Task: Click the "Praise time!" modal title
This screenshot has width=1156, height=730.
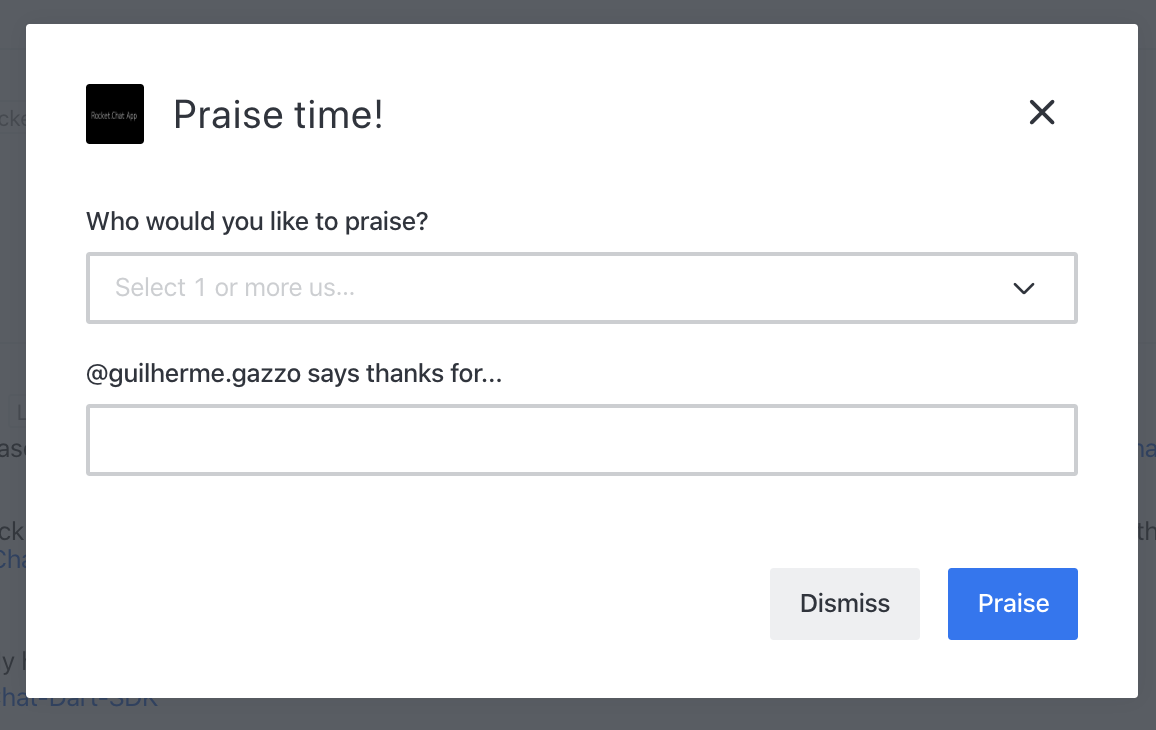Action: click(x=278, y=114)
